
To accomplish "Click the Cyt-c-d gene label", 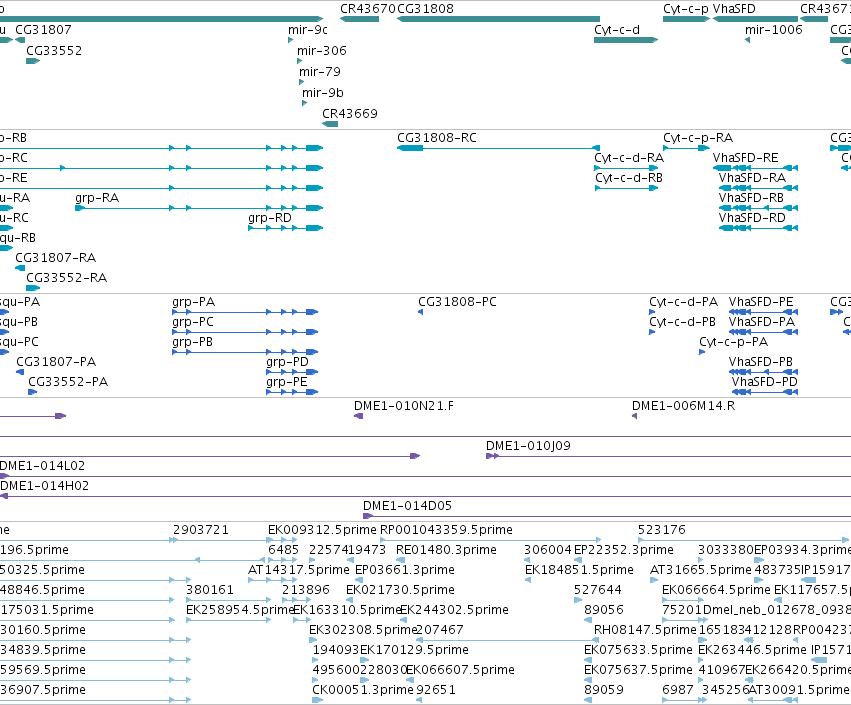I will (x=617, y=30).
